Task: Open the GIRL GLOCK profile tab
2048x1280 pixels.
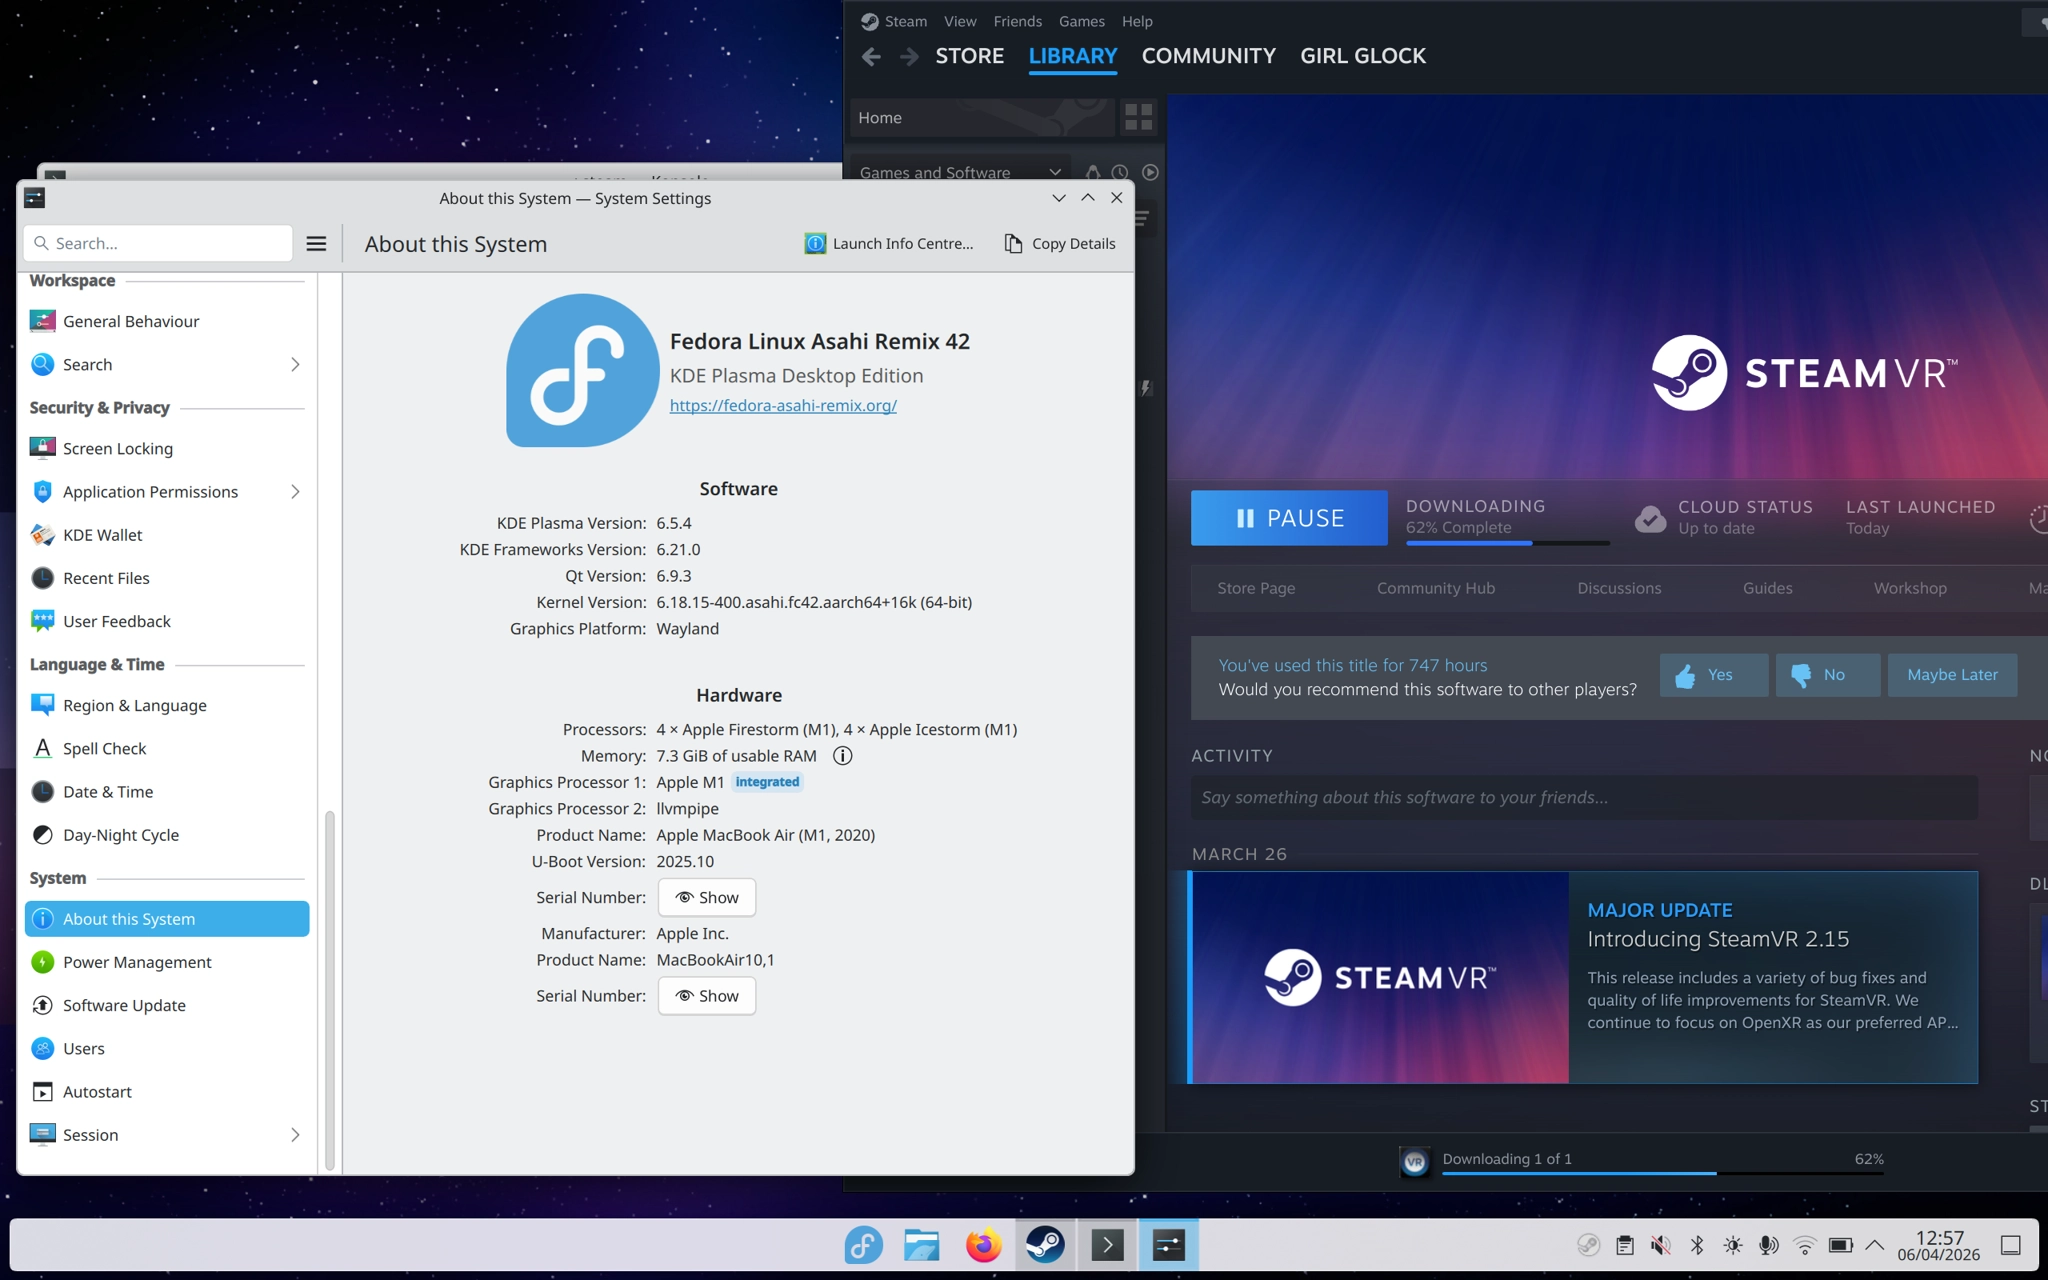Action: 1363,56
